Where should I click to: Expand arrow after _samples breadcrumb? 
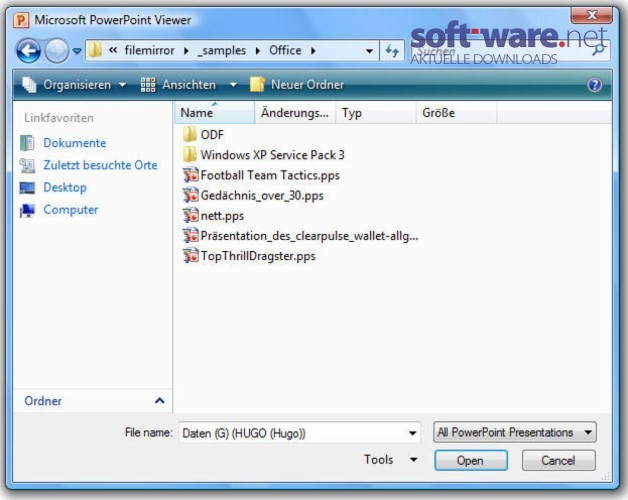click(x=258, y=51)
